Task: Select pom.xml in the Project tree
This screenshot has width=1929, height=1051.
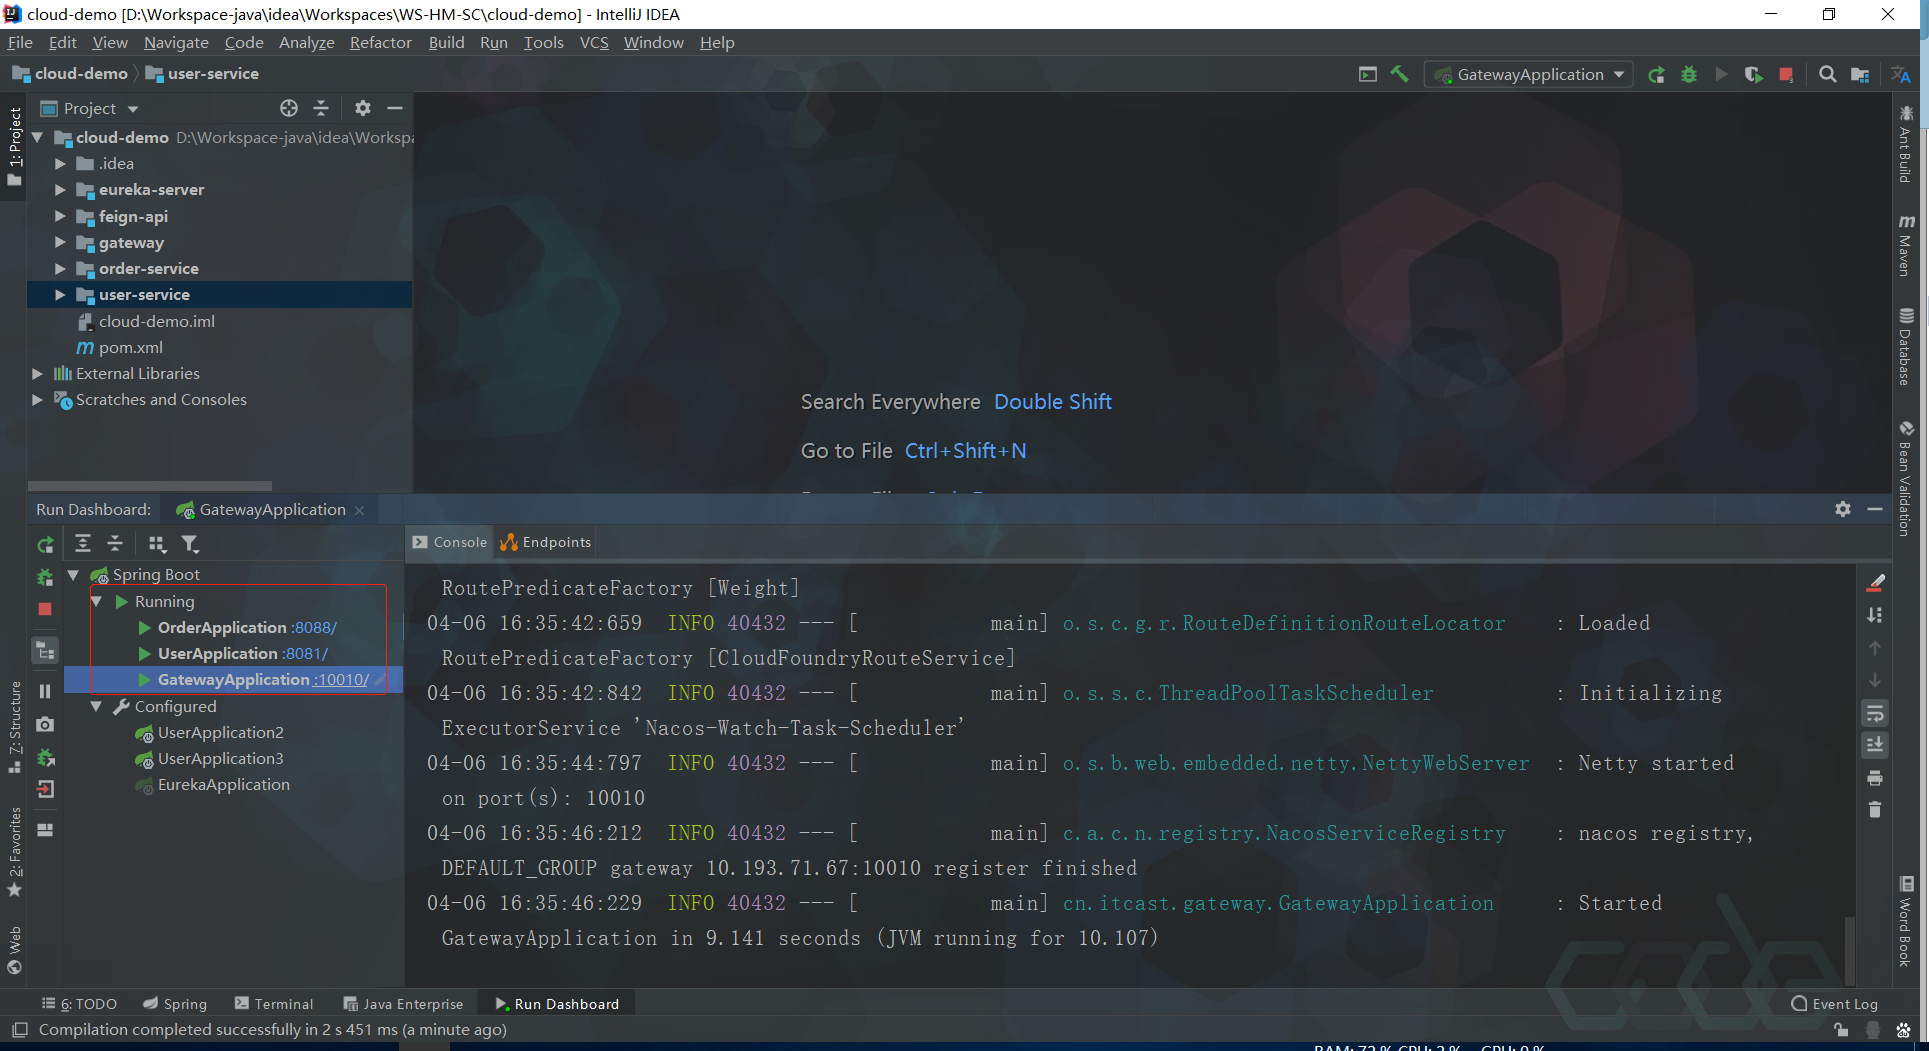Action: [x=131, y=347]
